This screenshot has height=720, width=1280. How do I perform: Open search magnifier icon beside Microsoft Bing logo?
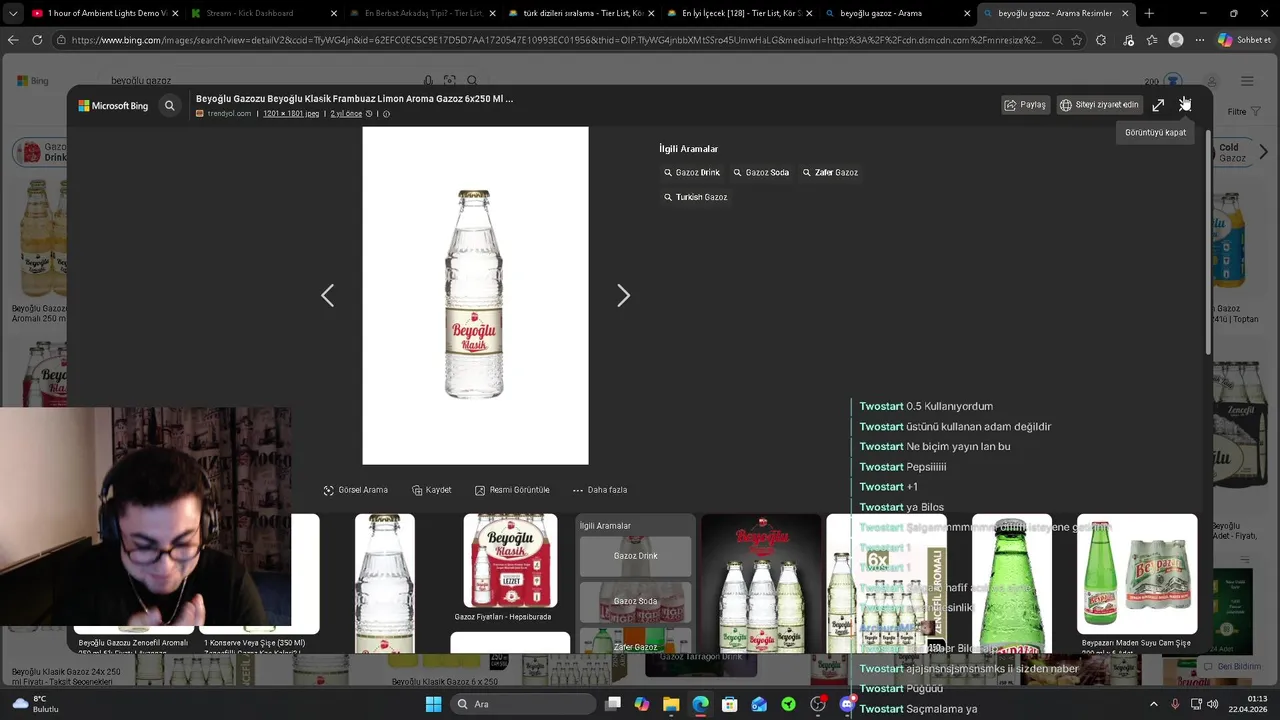170,105
